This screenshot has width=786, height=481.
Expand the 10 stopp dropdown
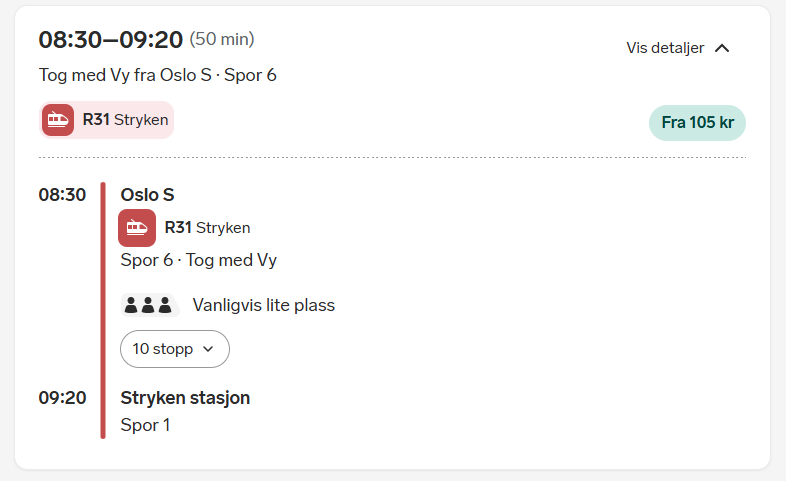(174, 349)
